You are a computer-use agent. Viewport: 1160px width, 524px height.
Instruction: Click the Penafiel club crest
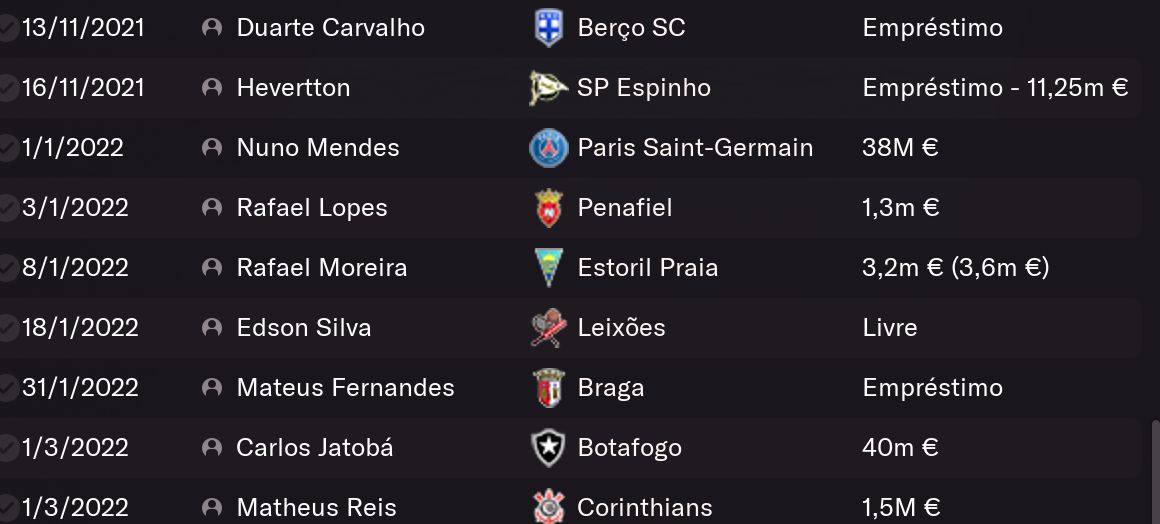point(548,207)
